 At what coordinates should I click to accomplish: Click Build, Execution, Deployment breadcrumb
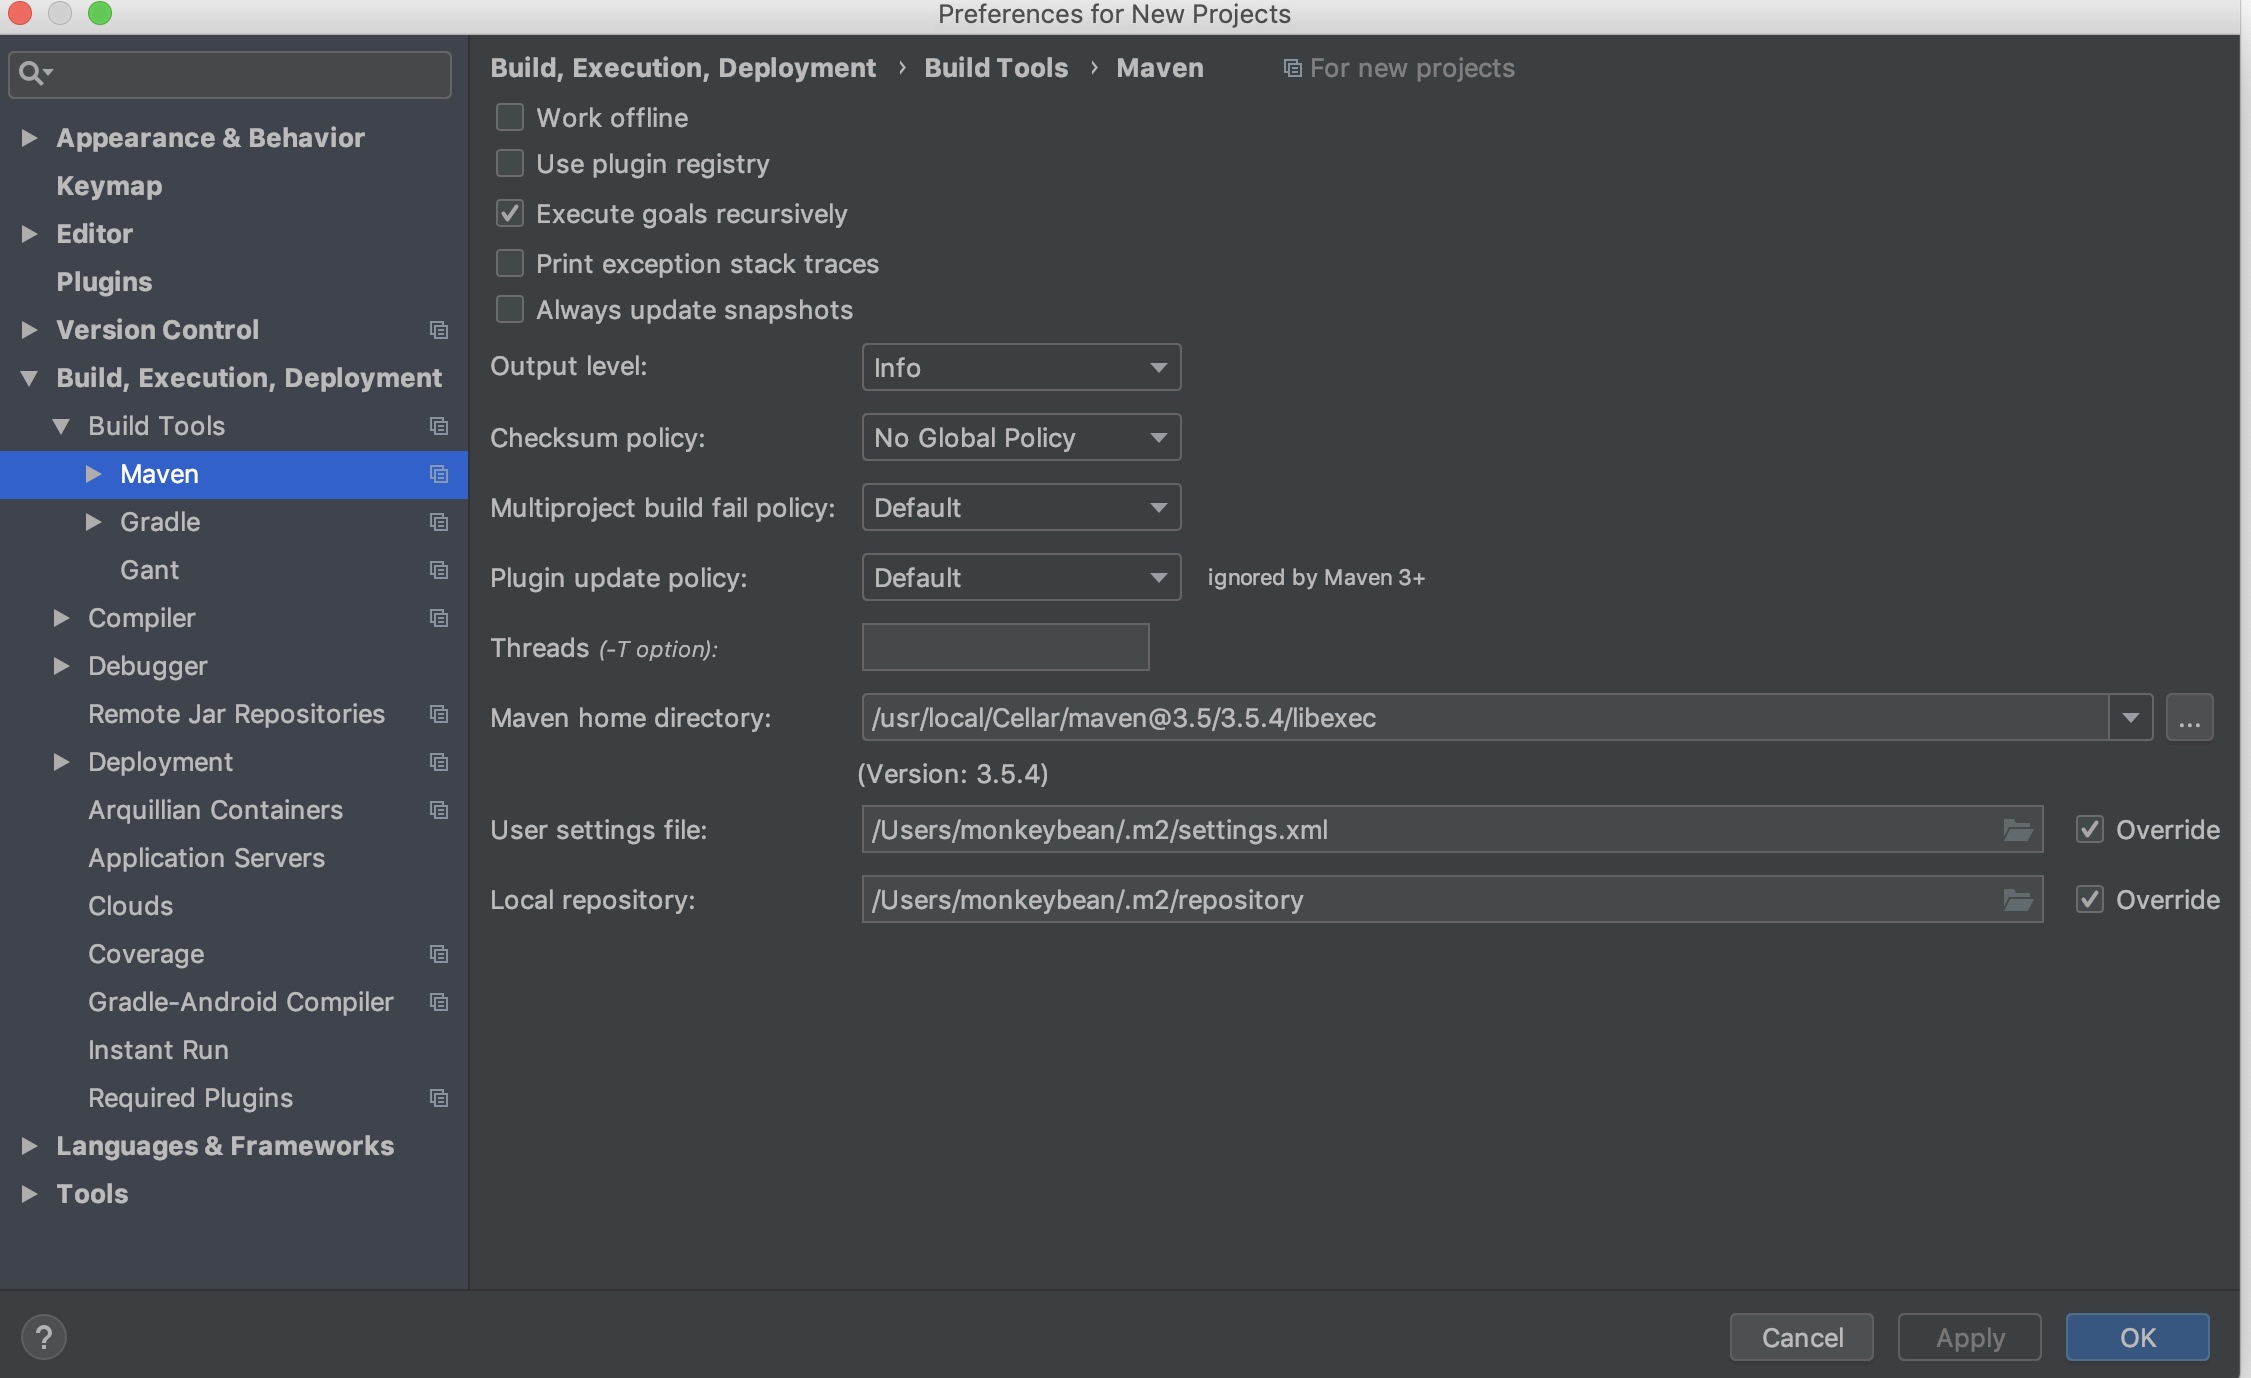683,68
